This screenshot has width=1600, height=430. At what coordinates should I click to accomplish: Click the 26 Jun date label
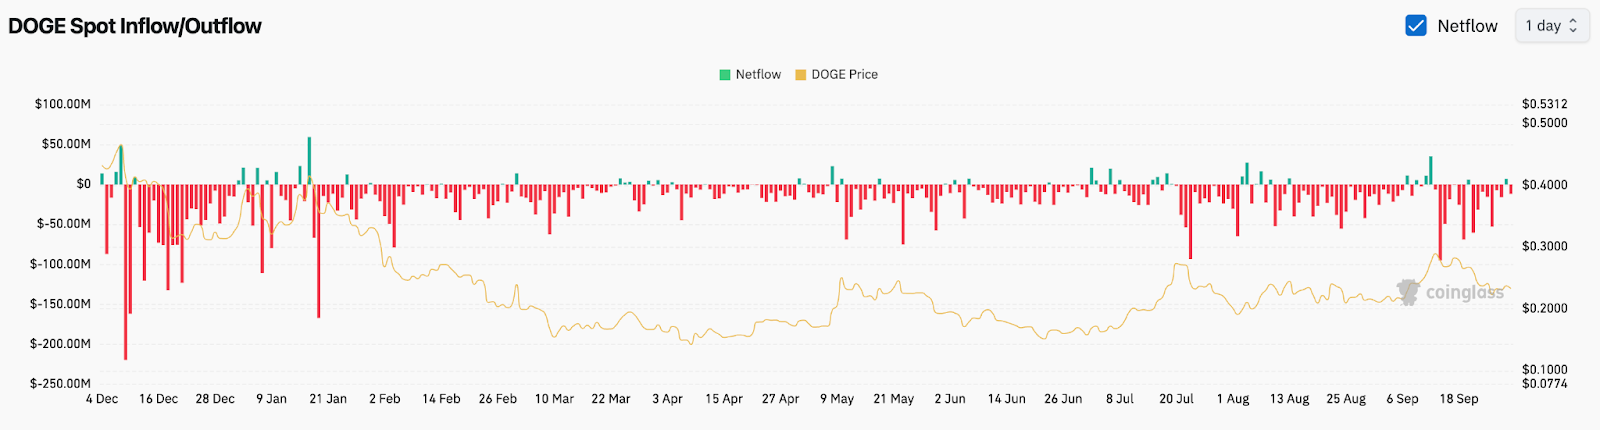(1063, 399)
